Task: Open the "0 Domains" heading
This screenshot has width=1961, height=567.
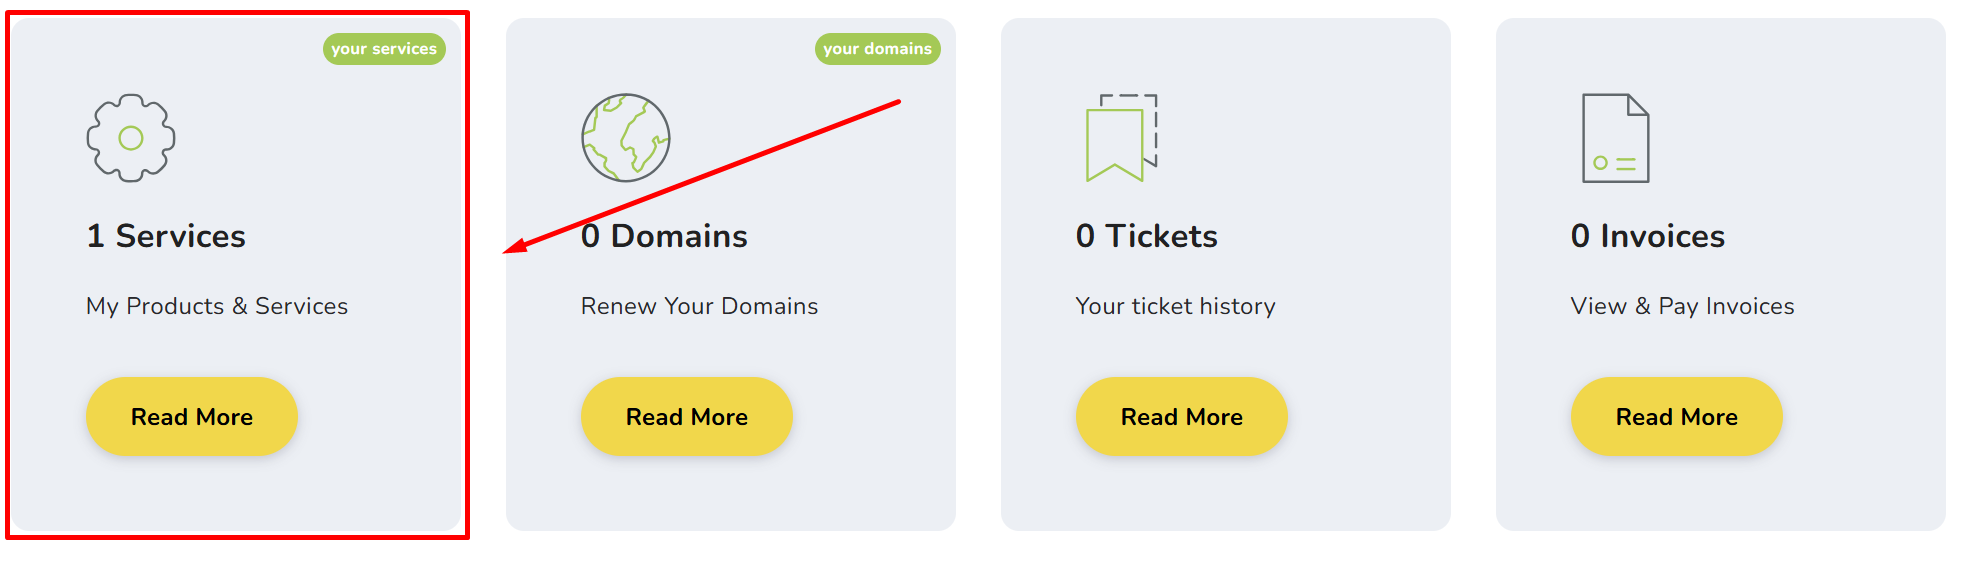Action: point(664,236)
